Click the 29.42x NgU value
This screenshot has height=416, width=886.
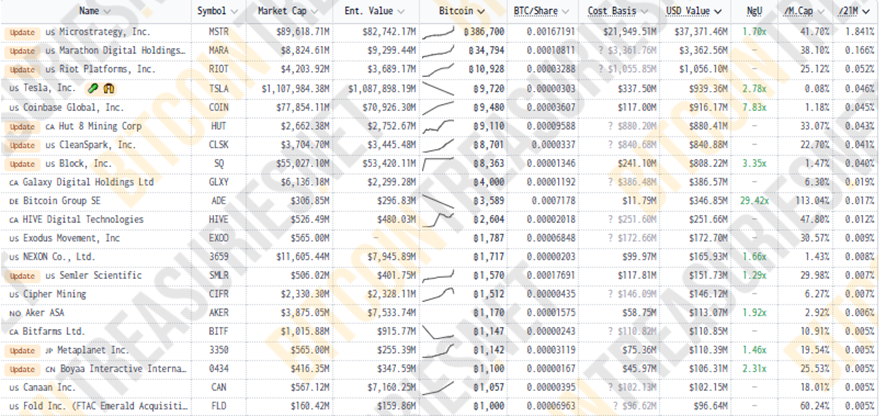(x=753, y=201)
